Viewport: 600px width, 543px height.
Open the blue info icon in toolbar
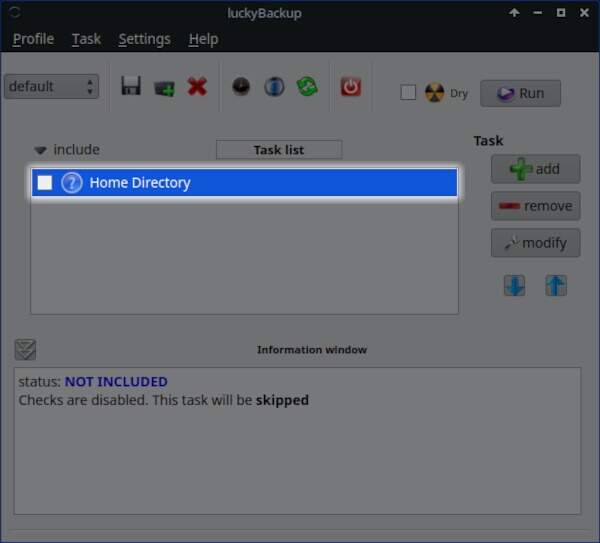click(x=274, y=86)
